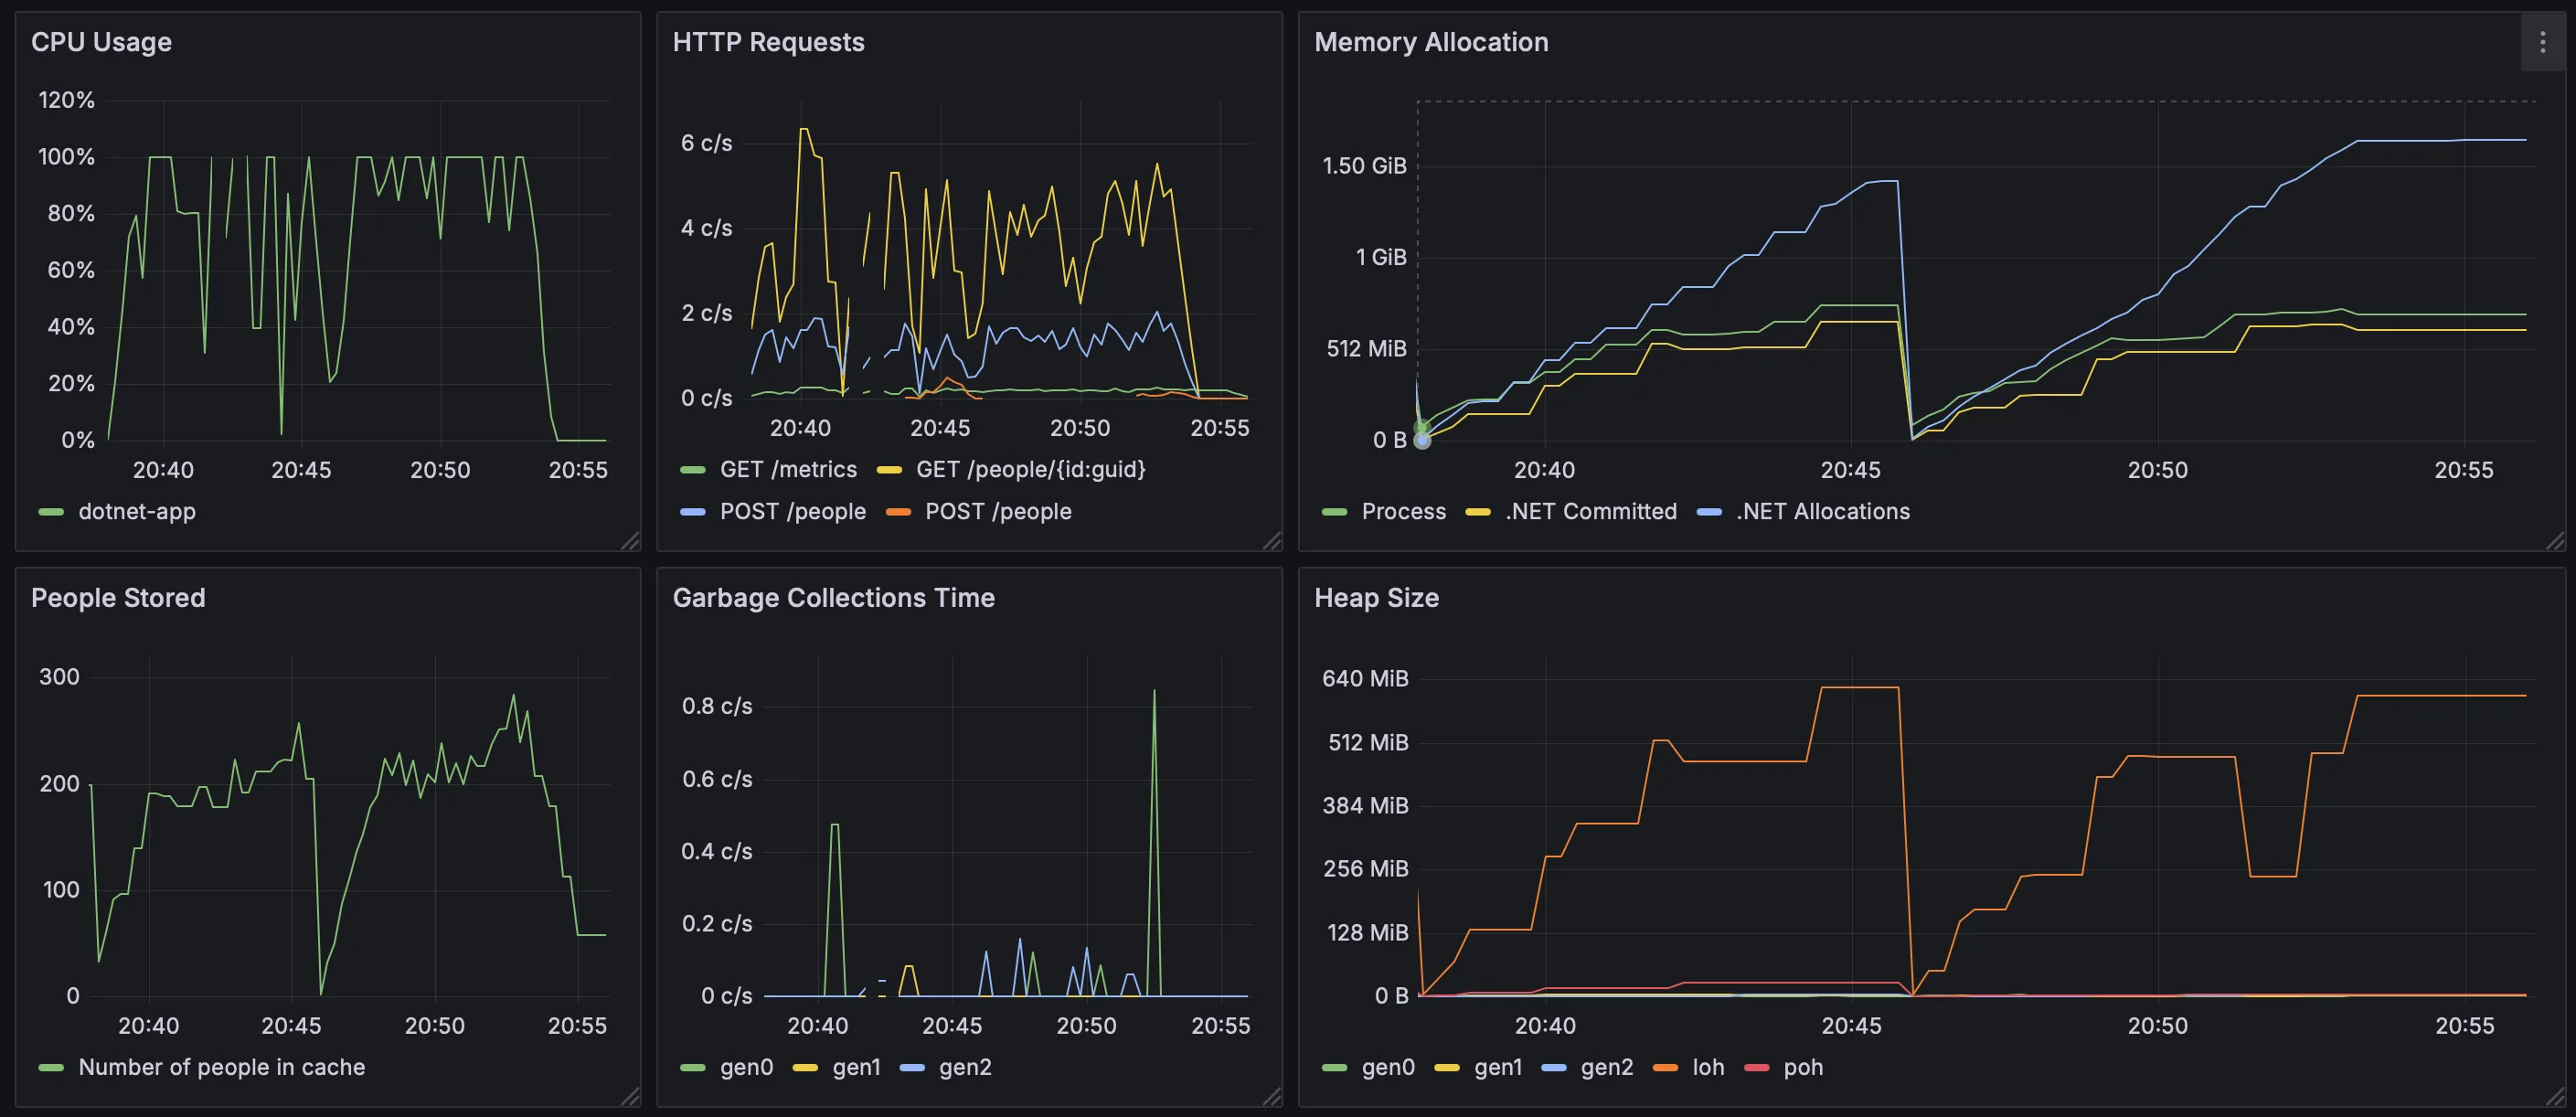
Task: Click the Process legend color swatch
Action: tap(1334, 512)
